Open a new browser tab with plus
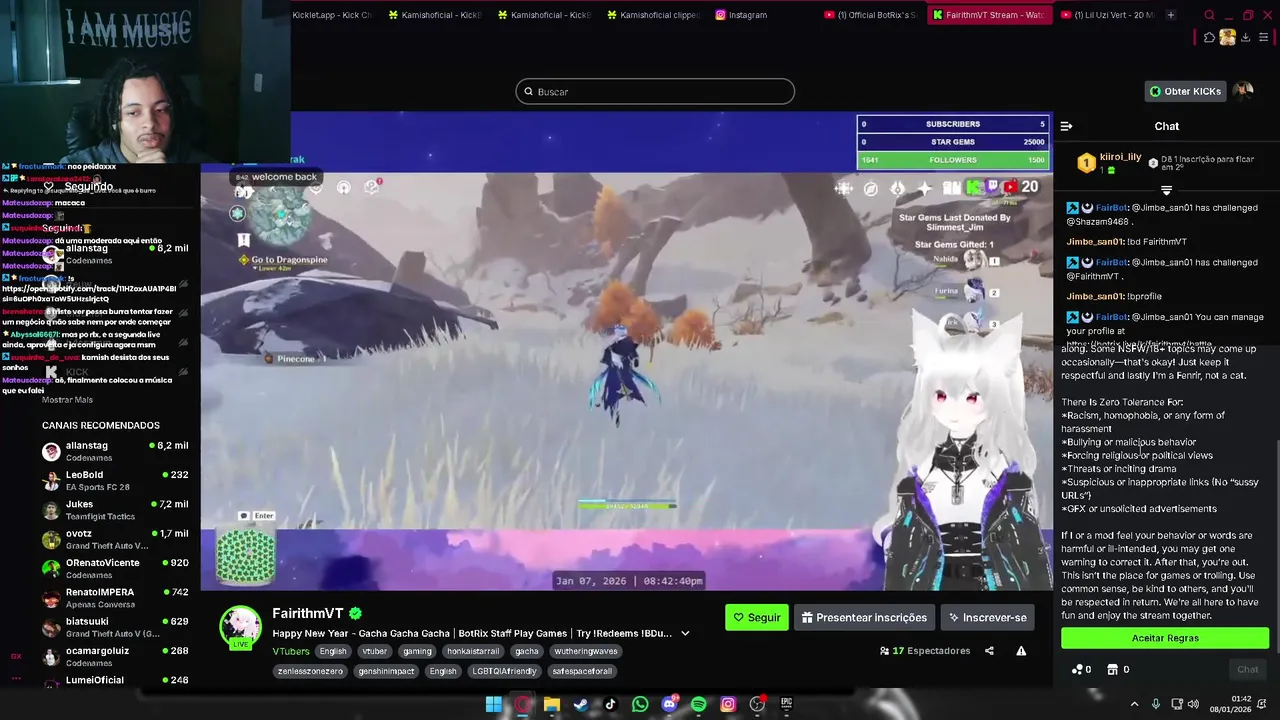Viewport: 1280px width, 720px height. tap(1171, 15)
